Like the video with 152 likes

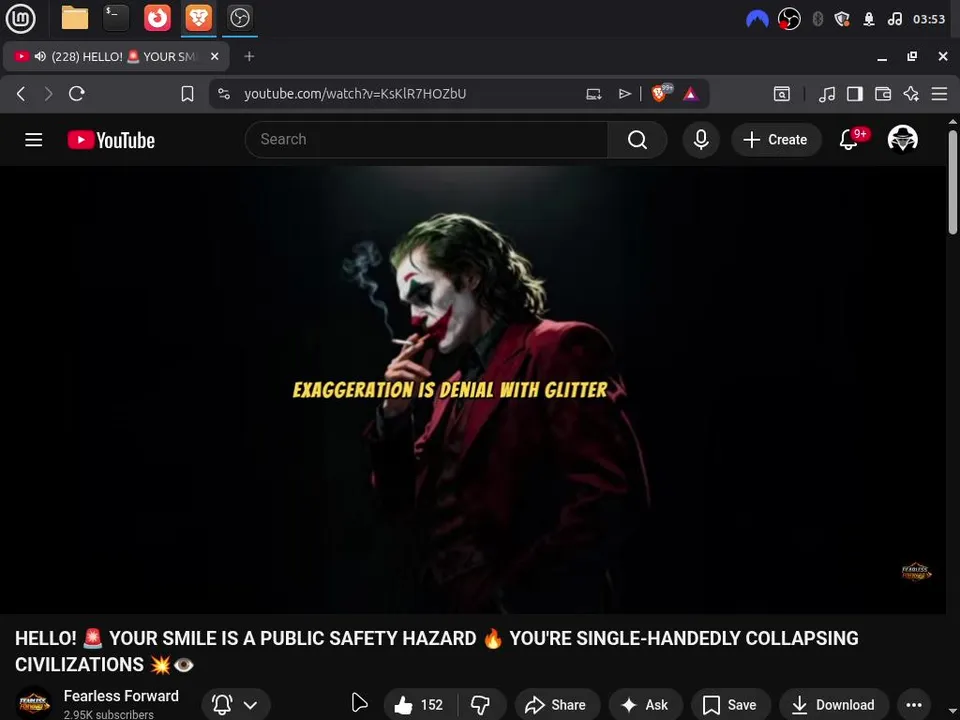pos(420,705)
